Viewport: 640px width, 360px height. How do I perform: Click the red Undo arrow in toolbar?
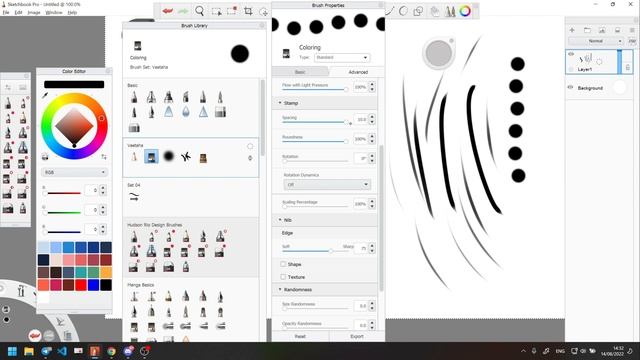(x=167, y=11)
